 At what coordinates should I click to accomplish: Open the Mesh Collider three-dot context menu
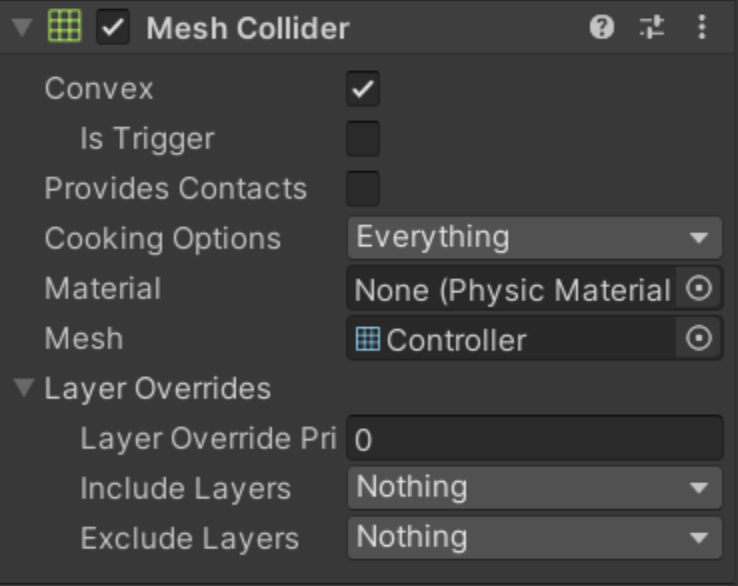click(x=702, y=27)
